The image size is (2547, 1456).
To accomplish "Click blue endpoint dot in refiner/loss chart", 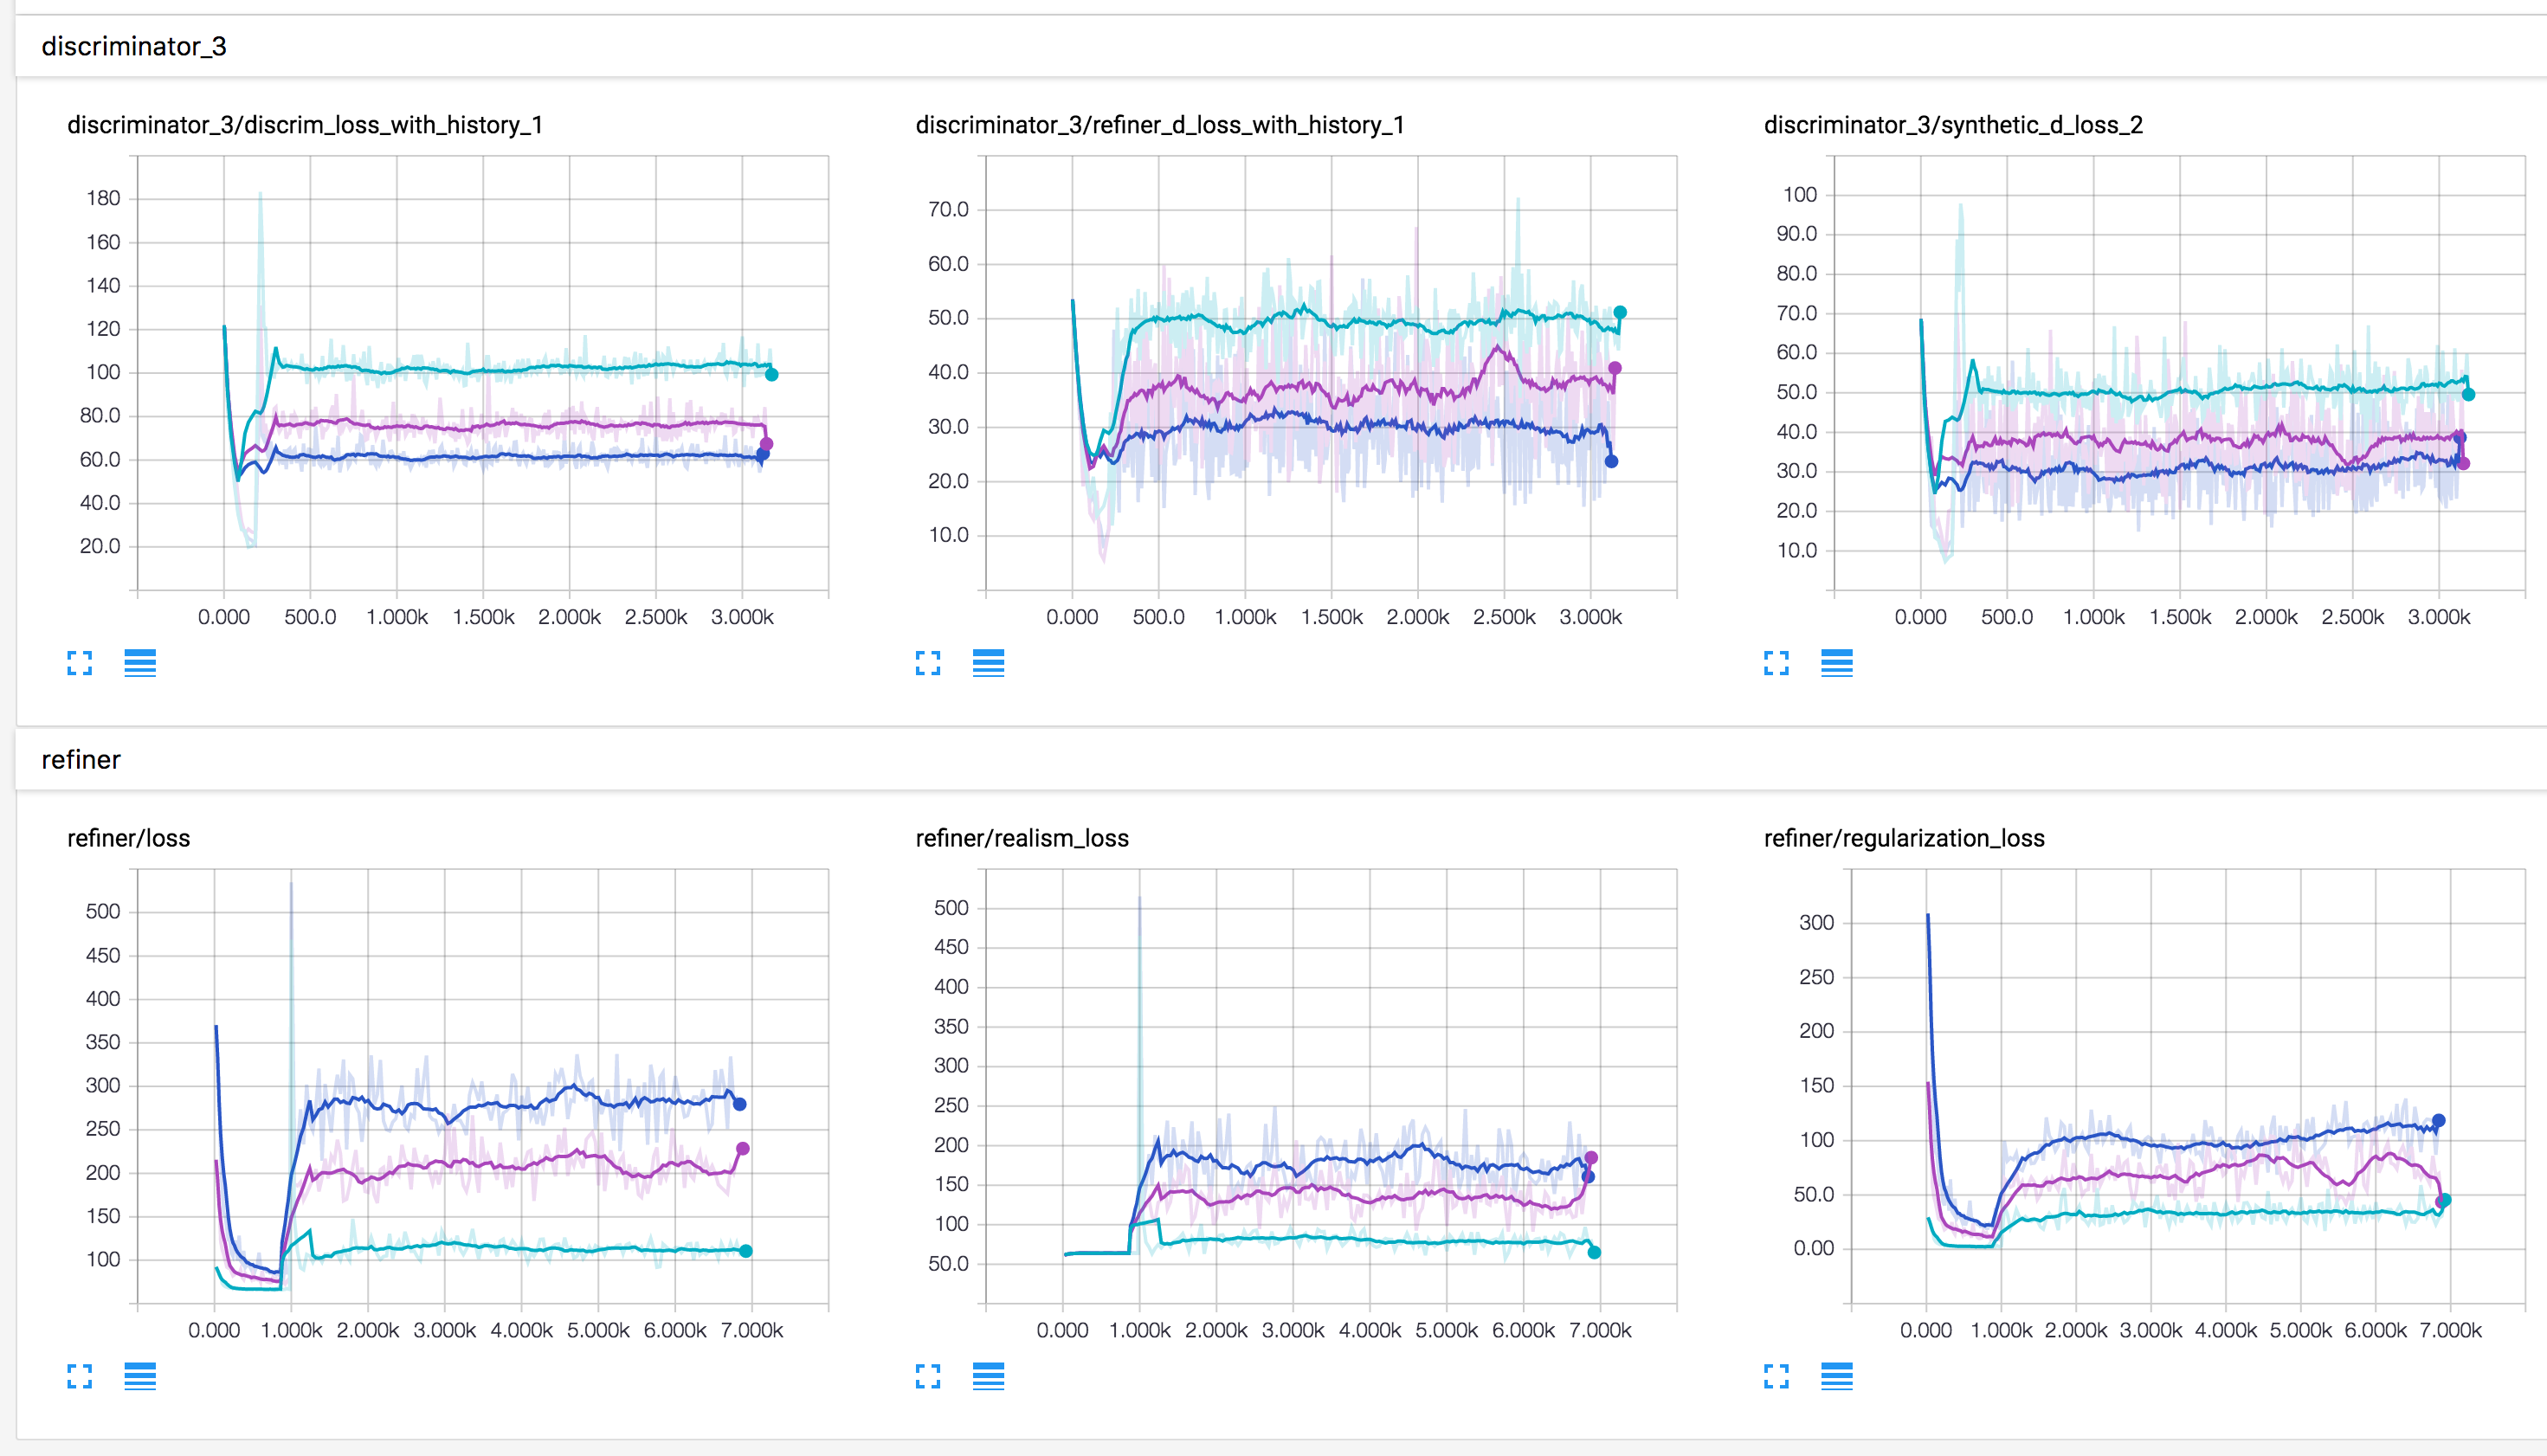I will 740,1105.
